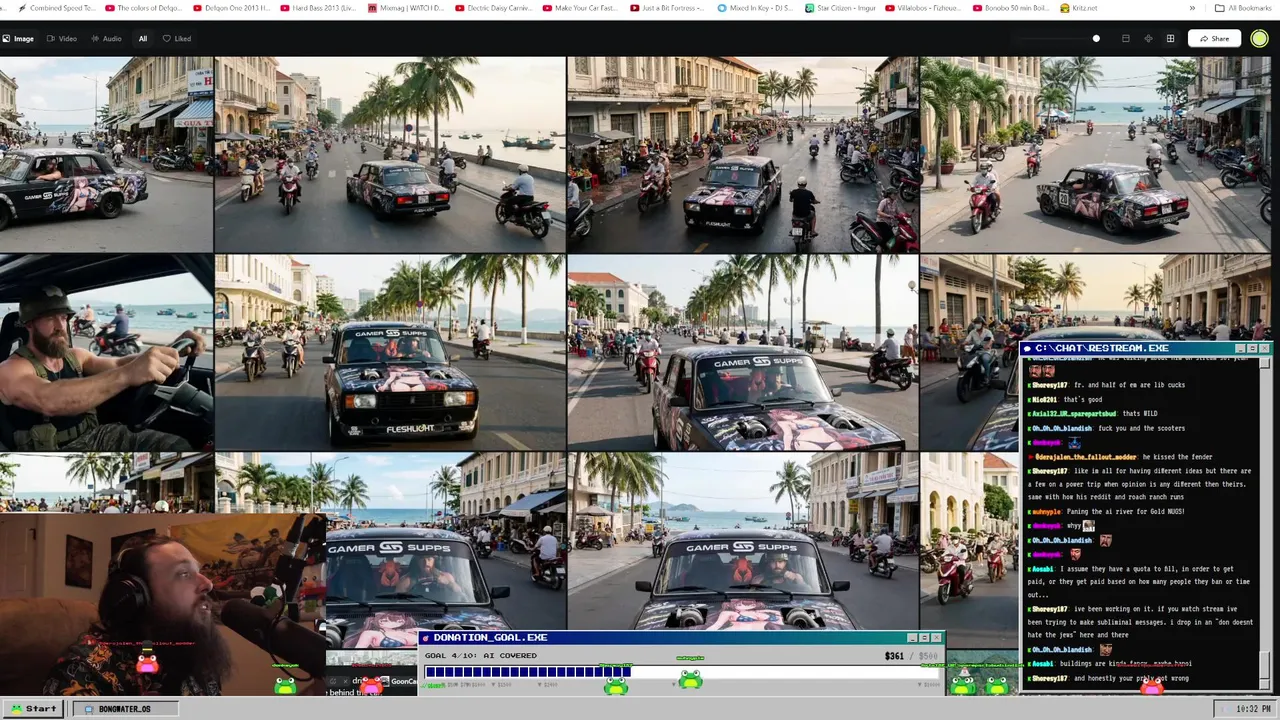Screen dimensions: 1280x720
Task: Switch to the Audio filter tab
Action: click(x=106, y=39)
